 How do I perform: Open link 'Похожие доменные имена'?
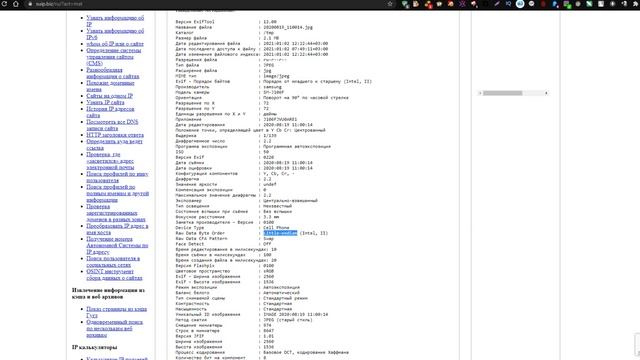110,86
